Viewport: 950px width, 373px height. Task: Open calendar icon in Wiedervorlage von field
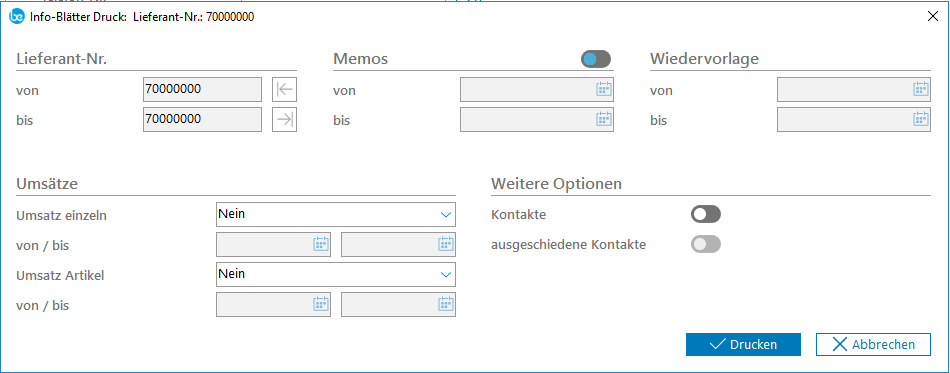[920, 90]
